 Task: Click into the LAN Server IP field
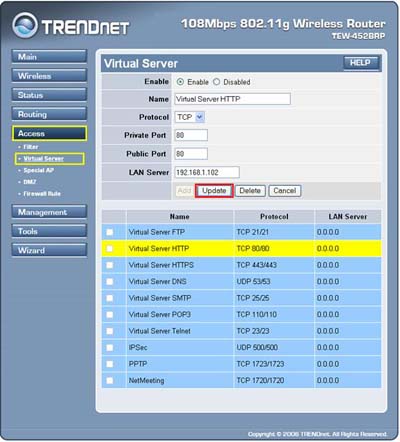point(207,172)
